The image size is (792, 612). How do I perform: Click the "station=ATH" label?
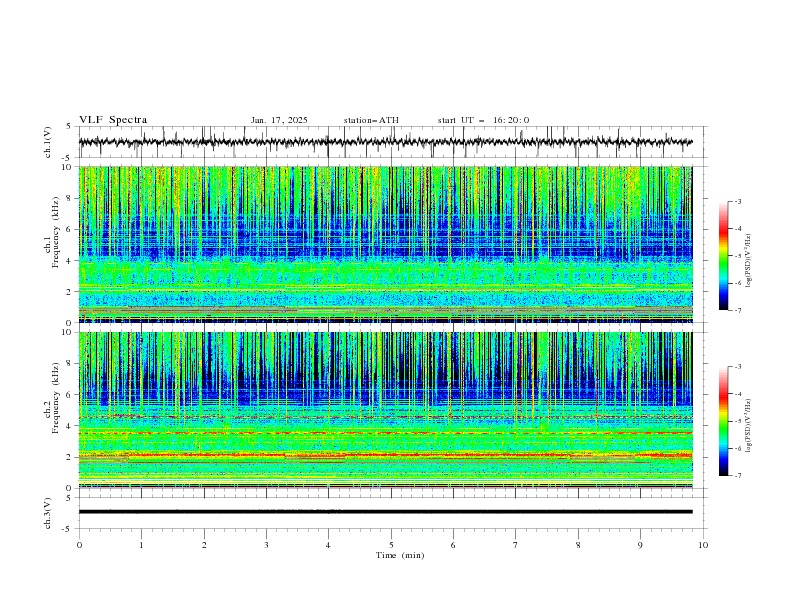coord(371,120)
